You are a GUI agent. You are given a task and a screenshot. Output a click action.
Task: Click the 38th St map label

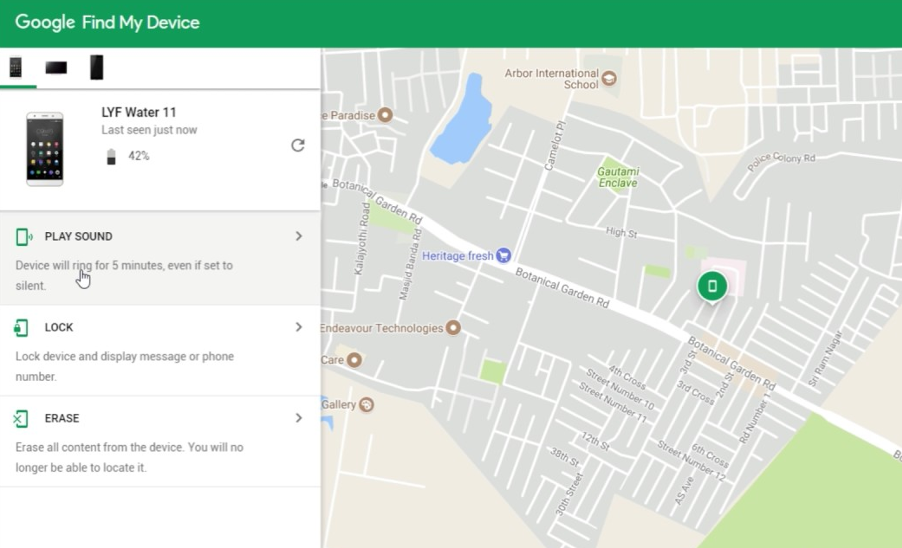point(565,457)
